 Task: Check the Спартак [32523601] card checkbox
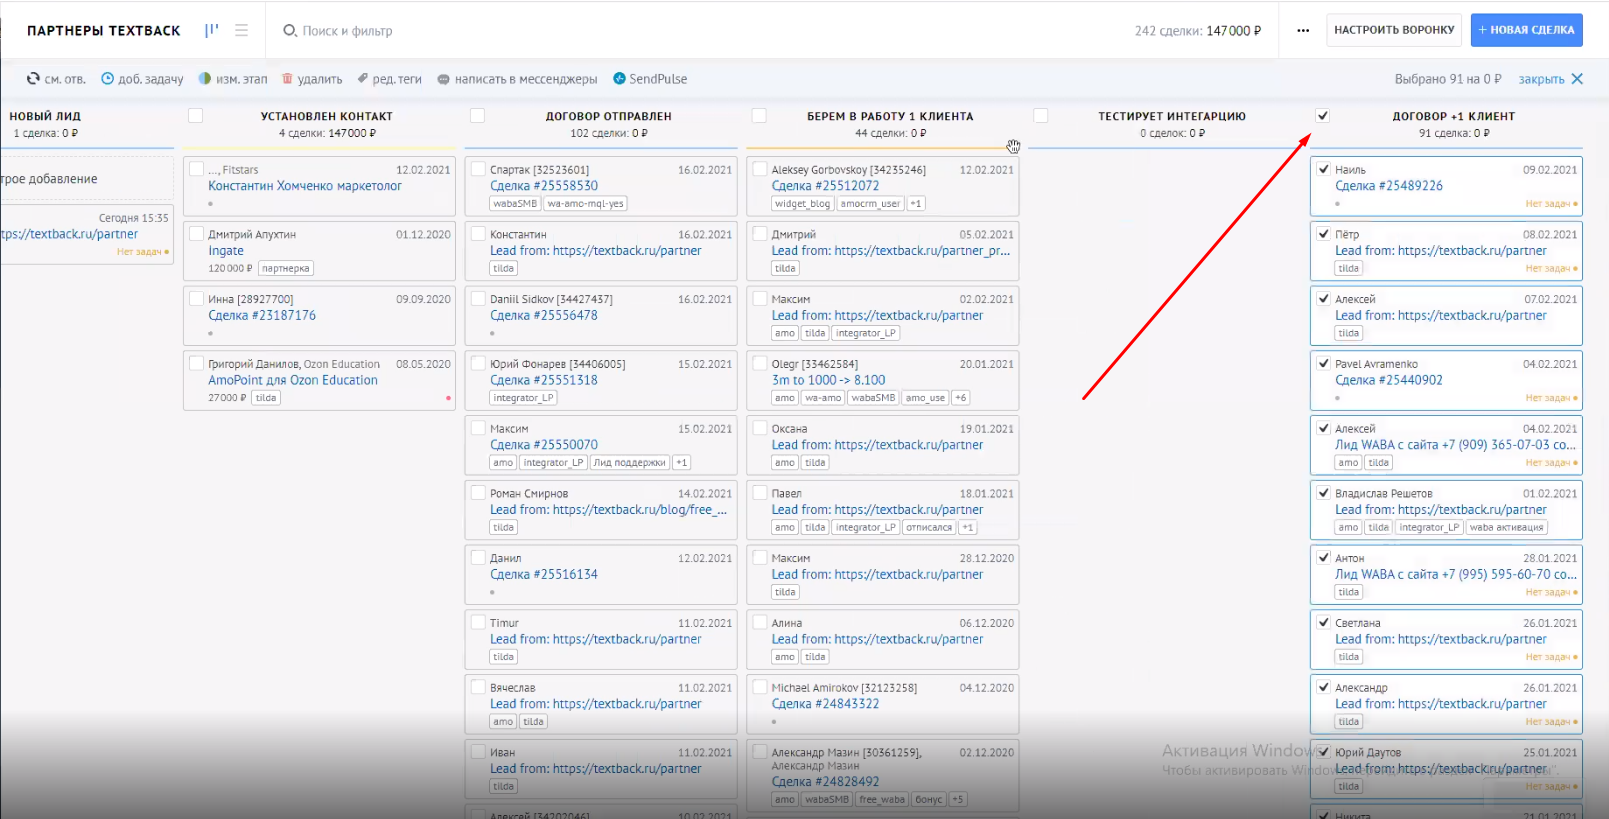click(479, 169)
